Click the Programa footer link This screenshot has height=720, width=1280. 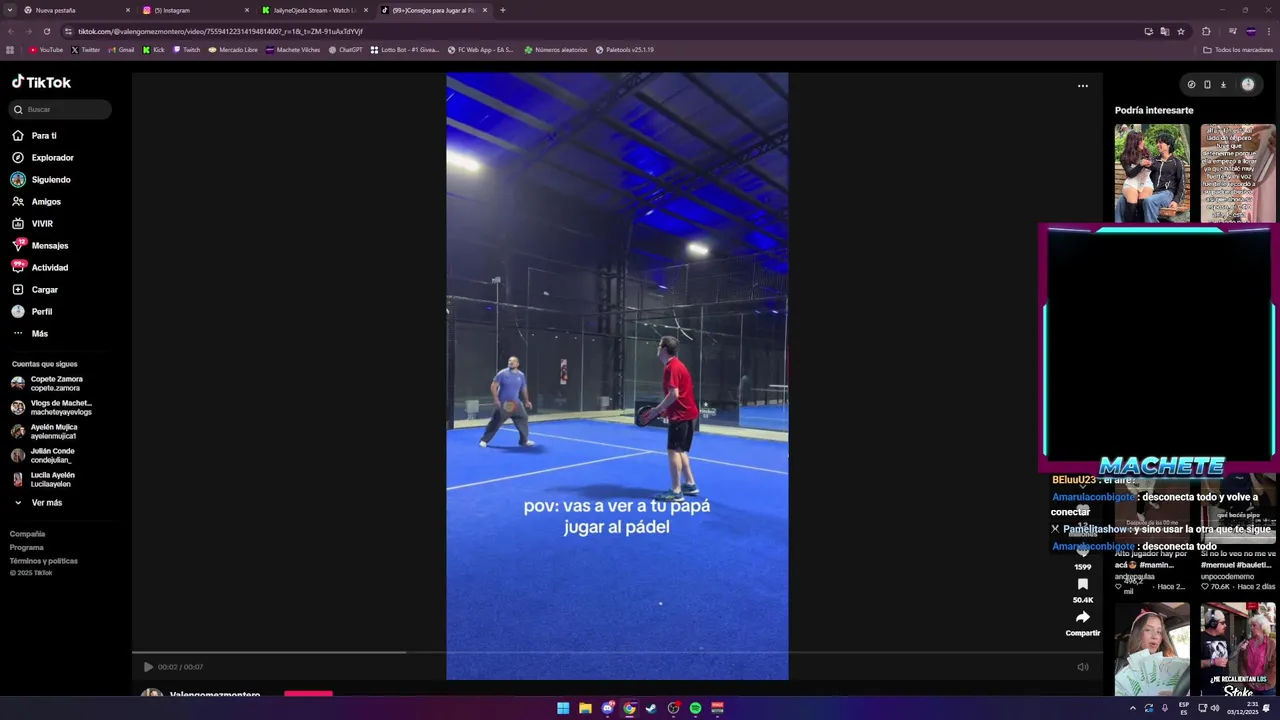(x=27, y=547)
